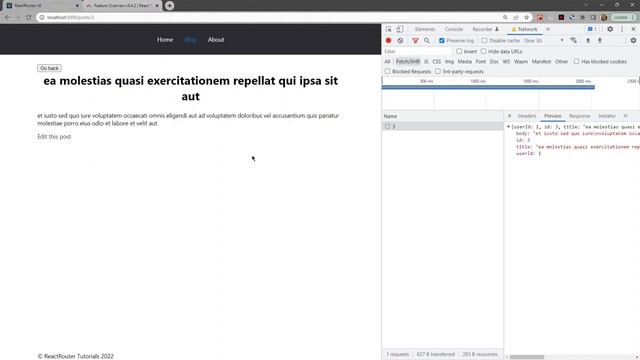Filter requests by JS
This screenshot has height=360, width=640.
point(426,62)
